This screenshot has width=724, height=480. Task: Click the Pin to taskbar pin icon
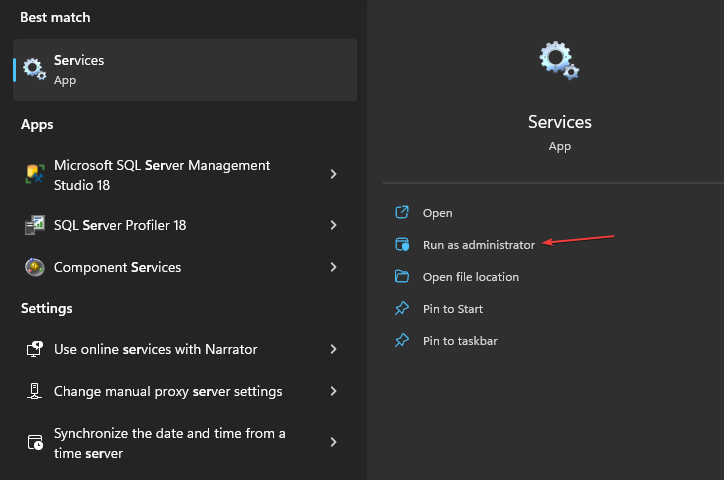pyautogui.click(x=402, y=340)
